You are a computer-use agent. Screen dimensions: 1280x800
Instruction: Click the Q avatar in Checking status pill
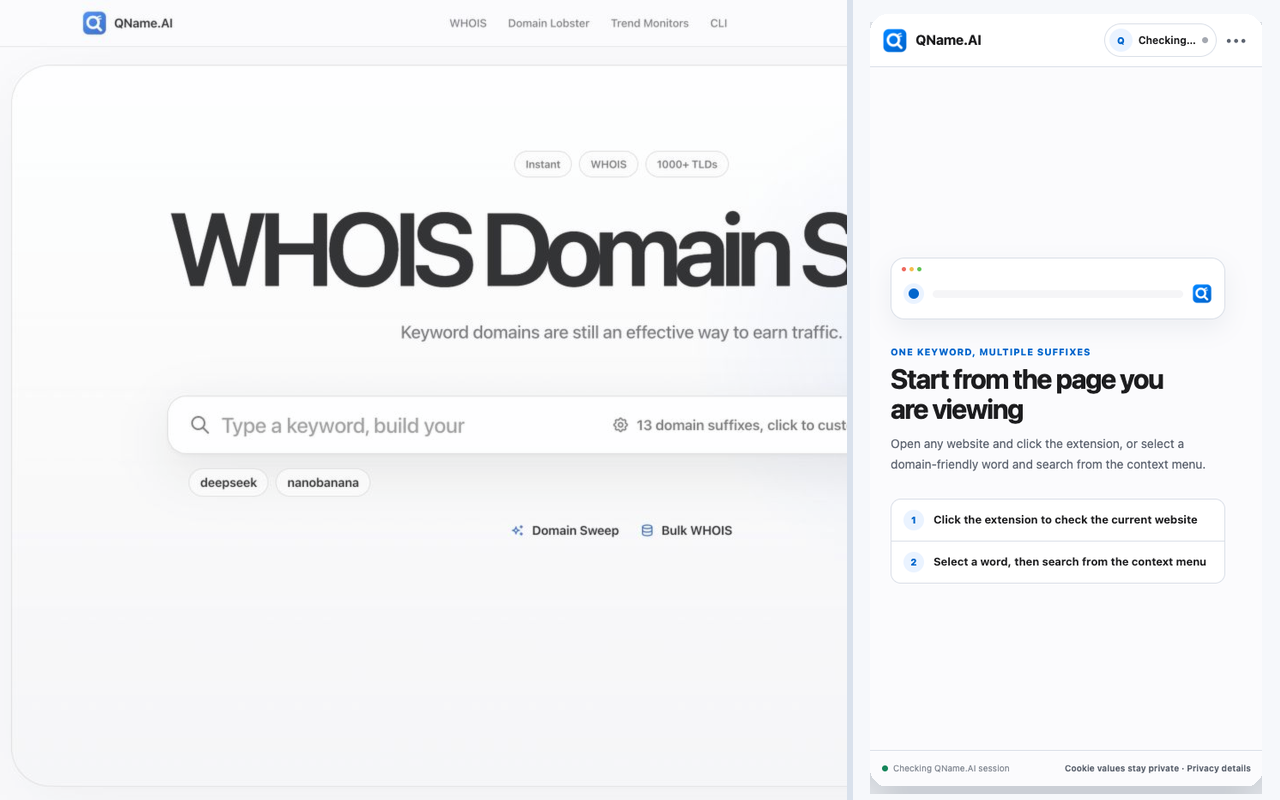click(x=1121, y=41)
